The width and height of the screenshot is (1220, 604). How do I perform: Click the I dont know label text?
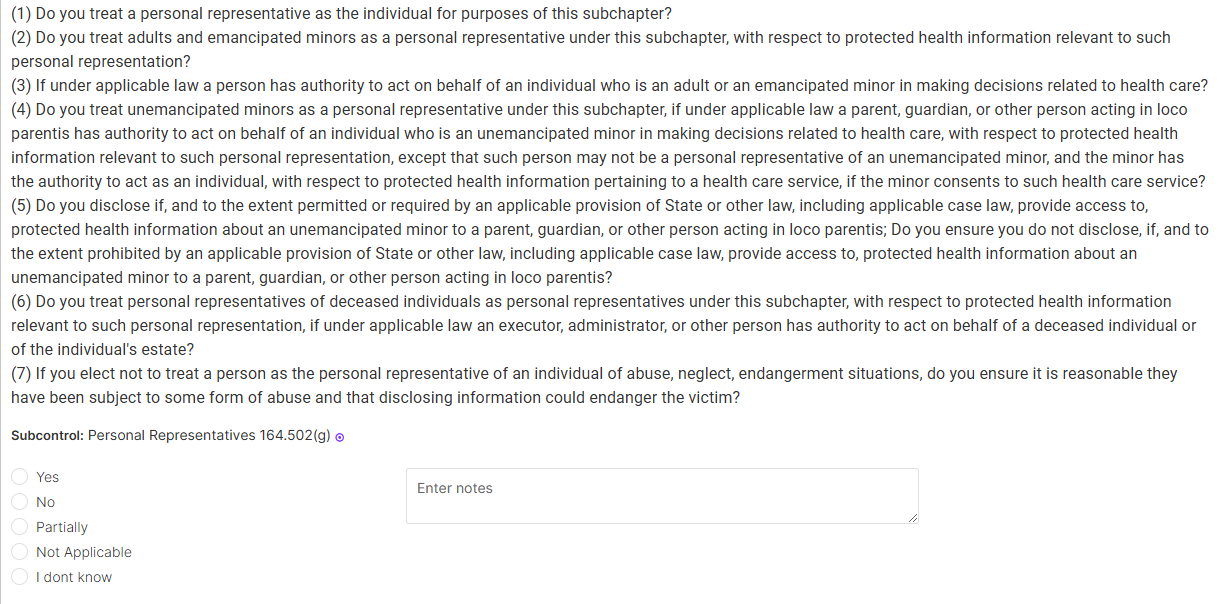pyautogui.click(x=74, y=577)
